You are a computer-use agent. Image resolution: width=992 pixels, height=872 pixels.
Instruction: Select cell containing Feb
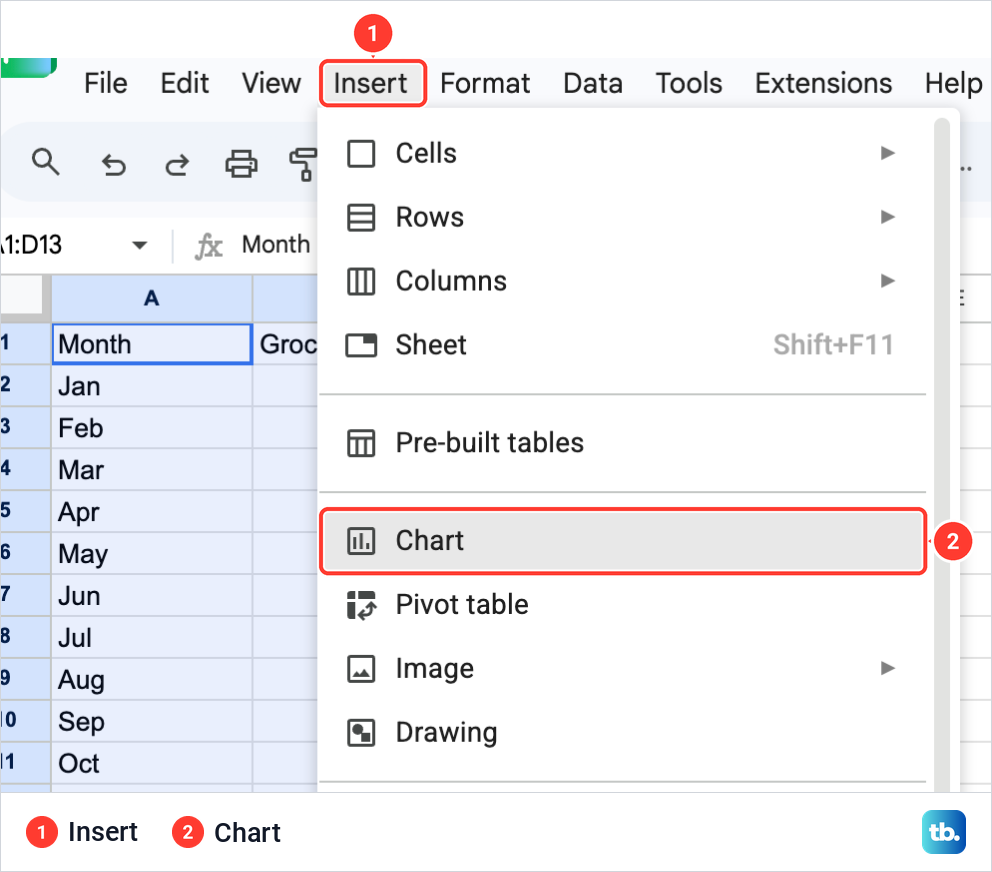(x=152, y=428)
